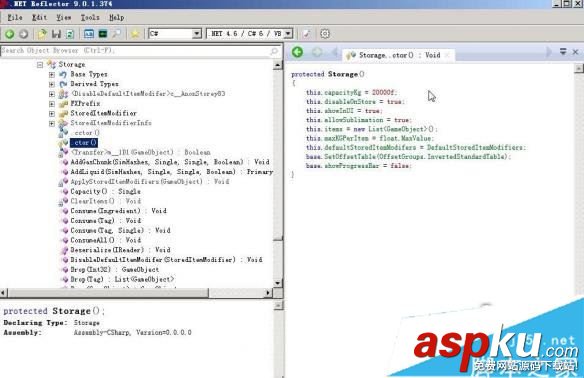This screenshot has height=378, width=584.
Task: Click the Search magnifier toolbar icon
Action: point(117,34)
